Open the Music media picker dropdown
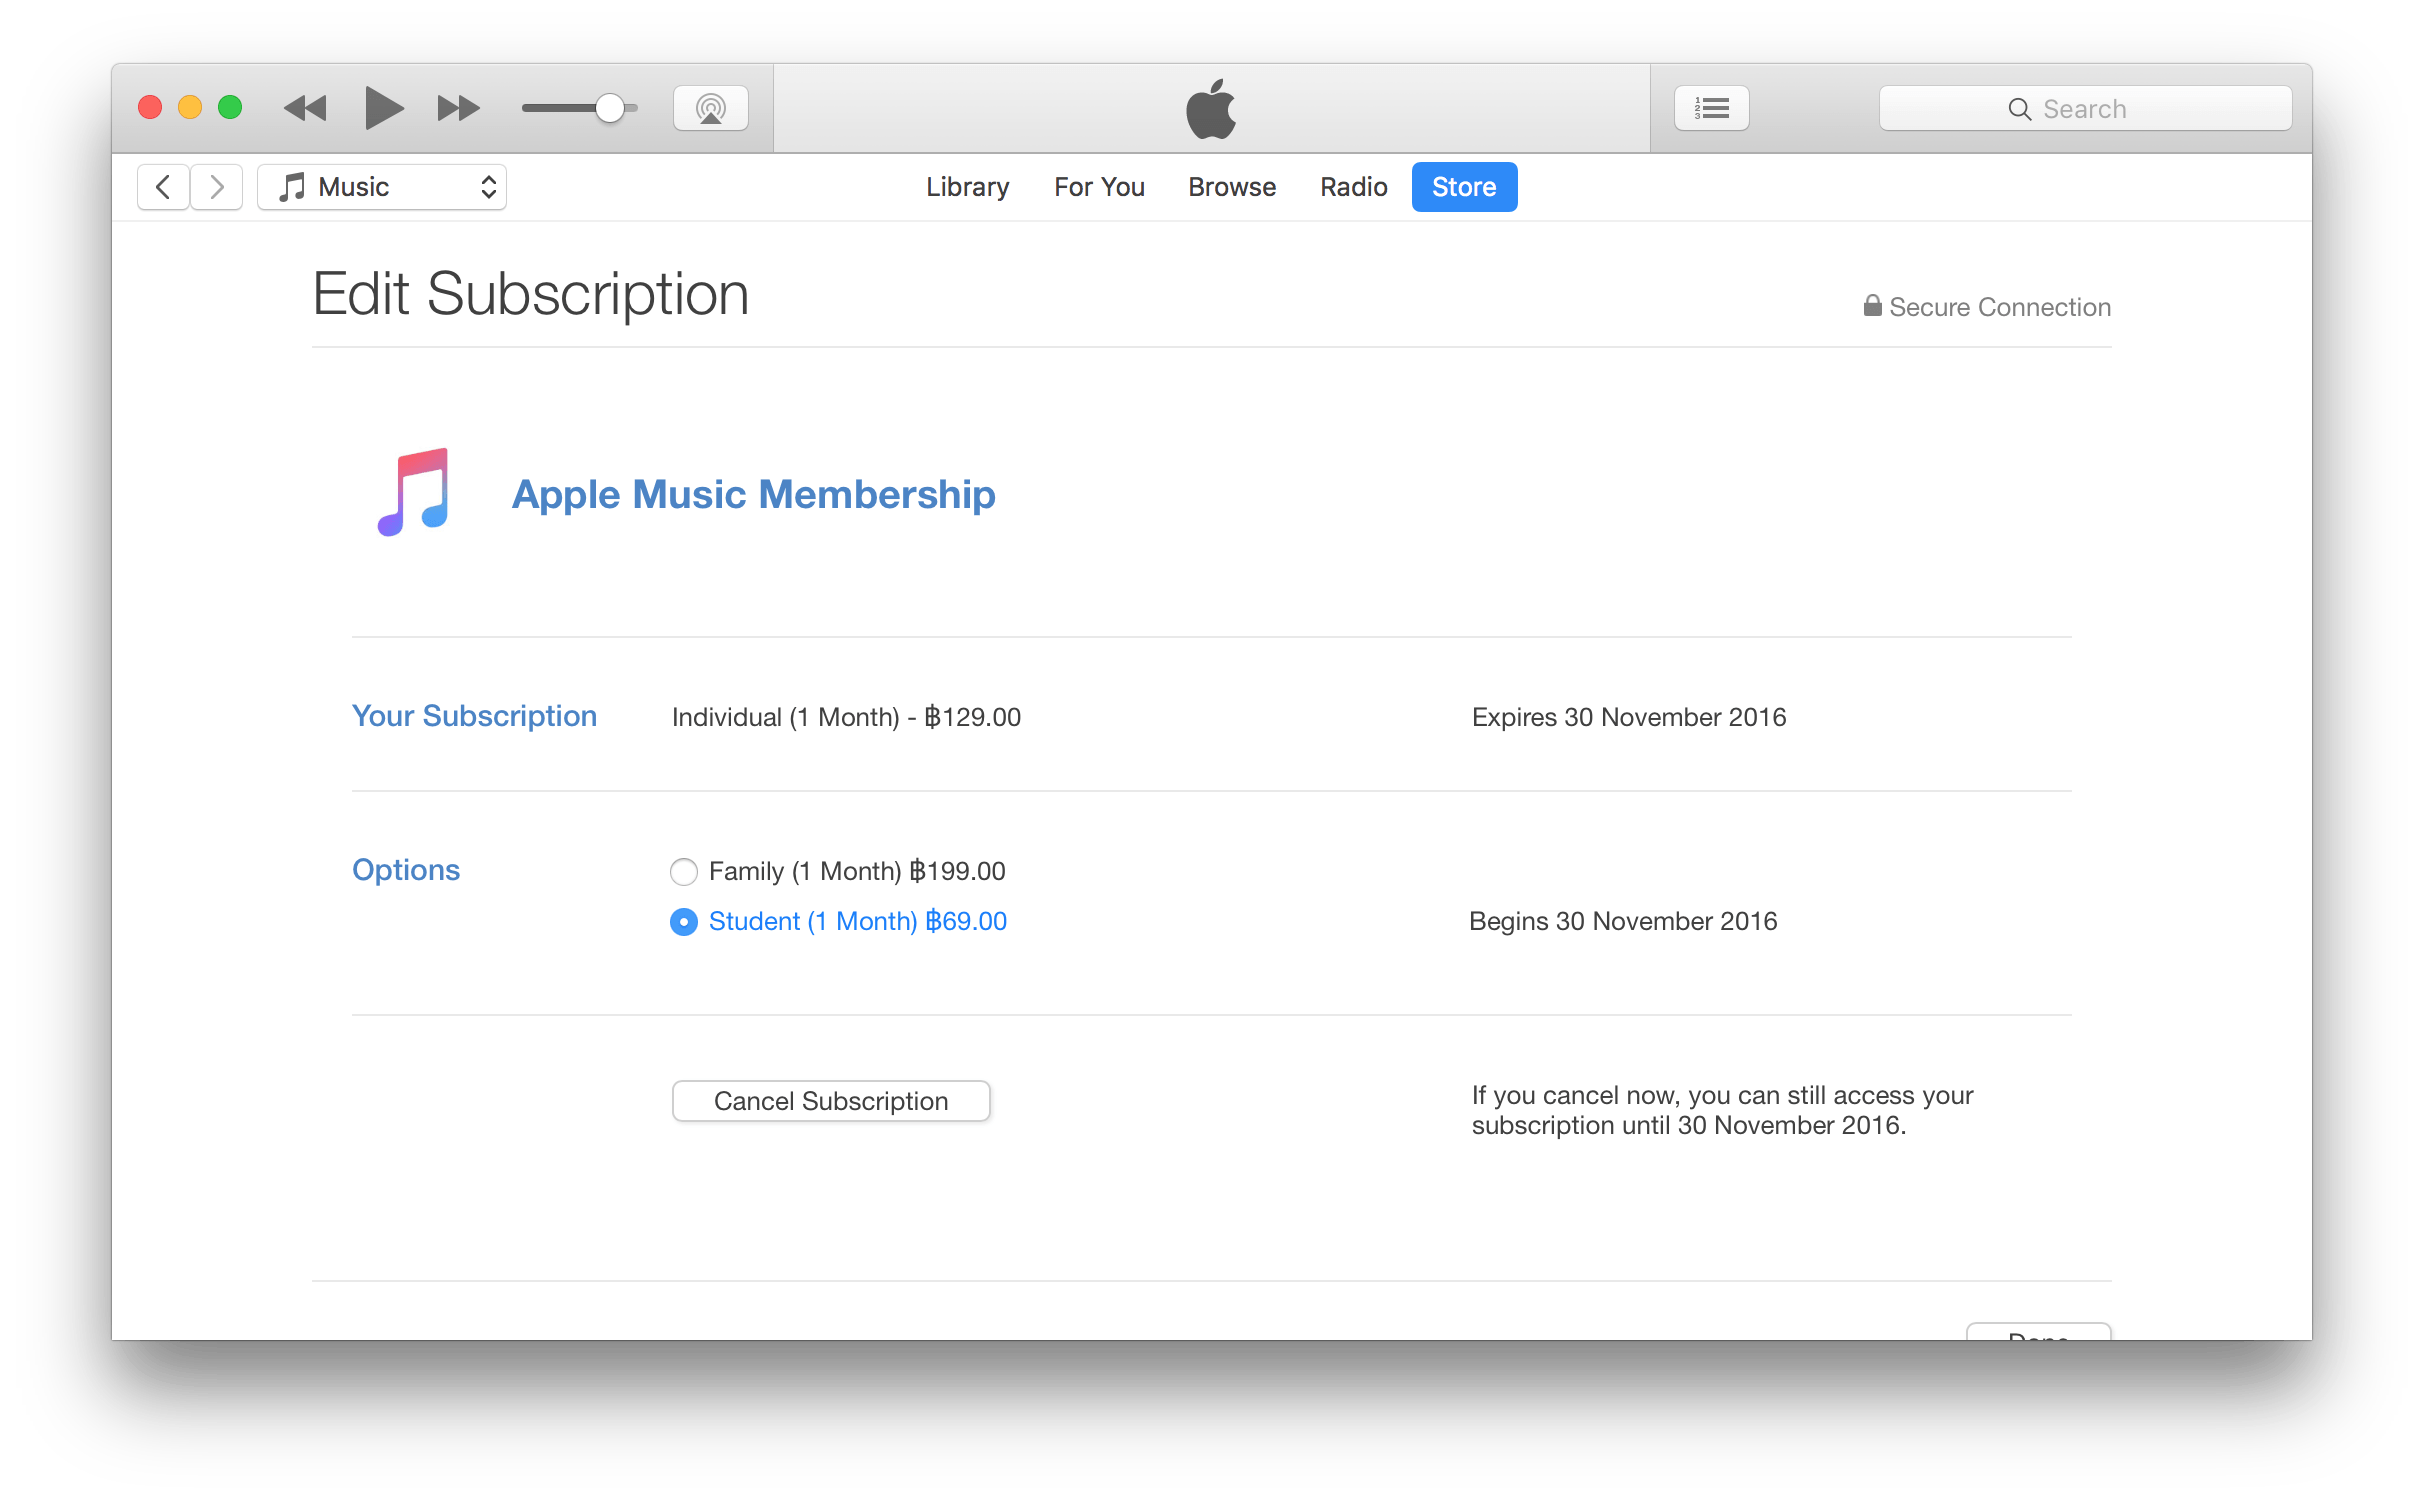 click(x=382, y=187)
